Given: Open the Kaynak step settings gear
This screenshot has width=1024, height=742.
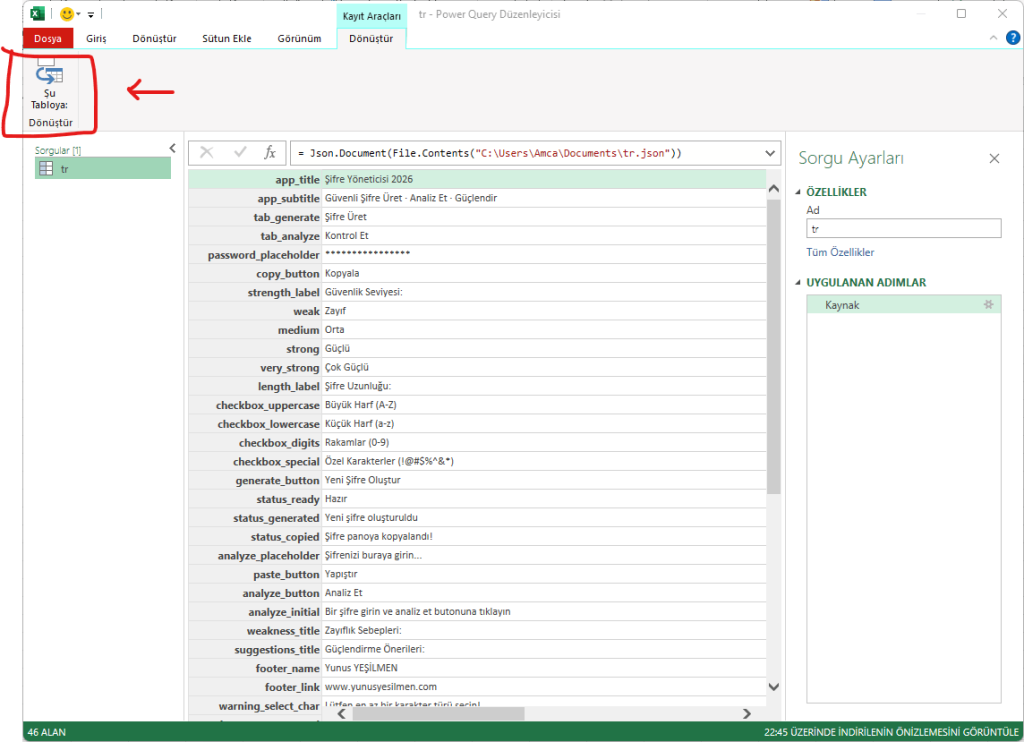Looking at the screenshot, I should (988, 304).
